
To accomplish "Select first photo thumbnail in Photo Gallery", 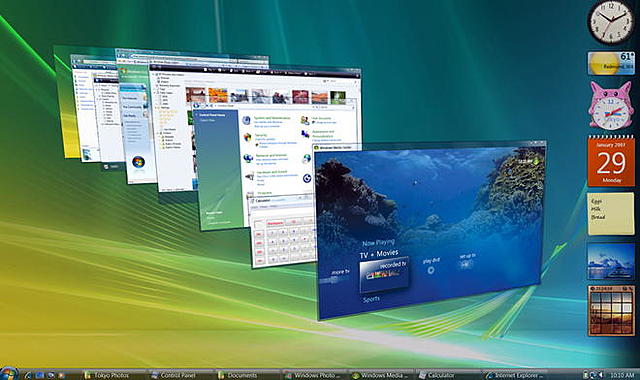I will tap(196, 95).
